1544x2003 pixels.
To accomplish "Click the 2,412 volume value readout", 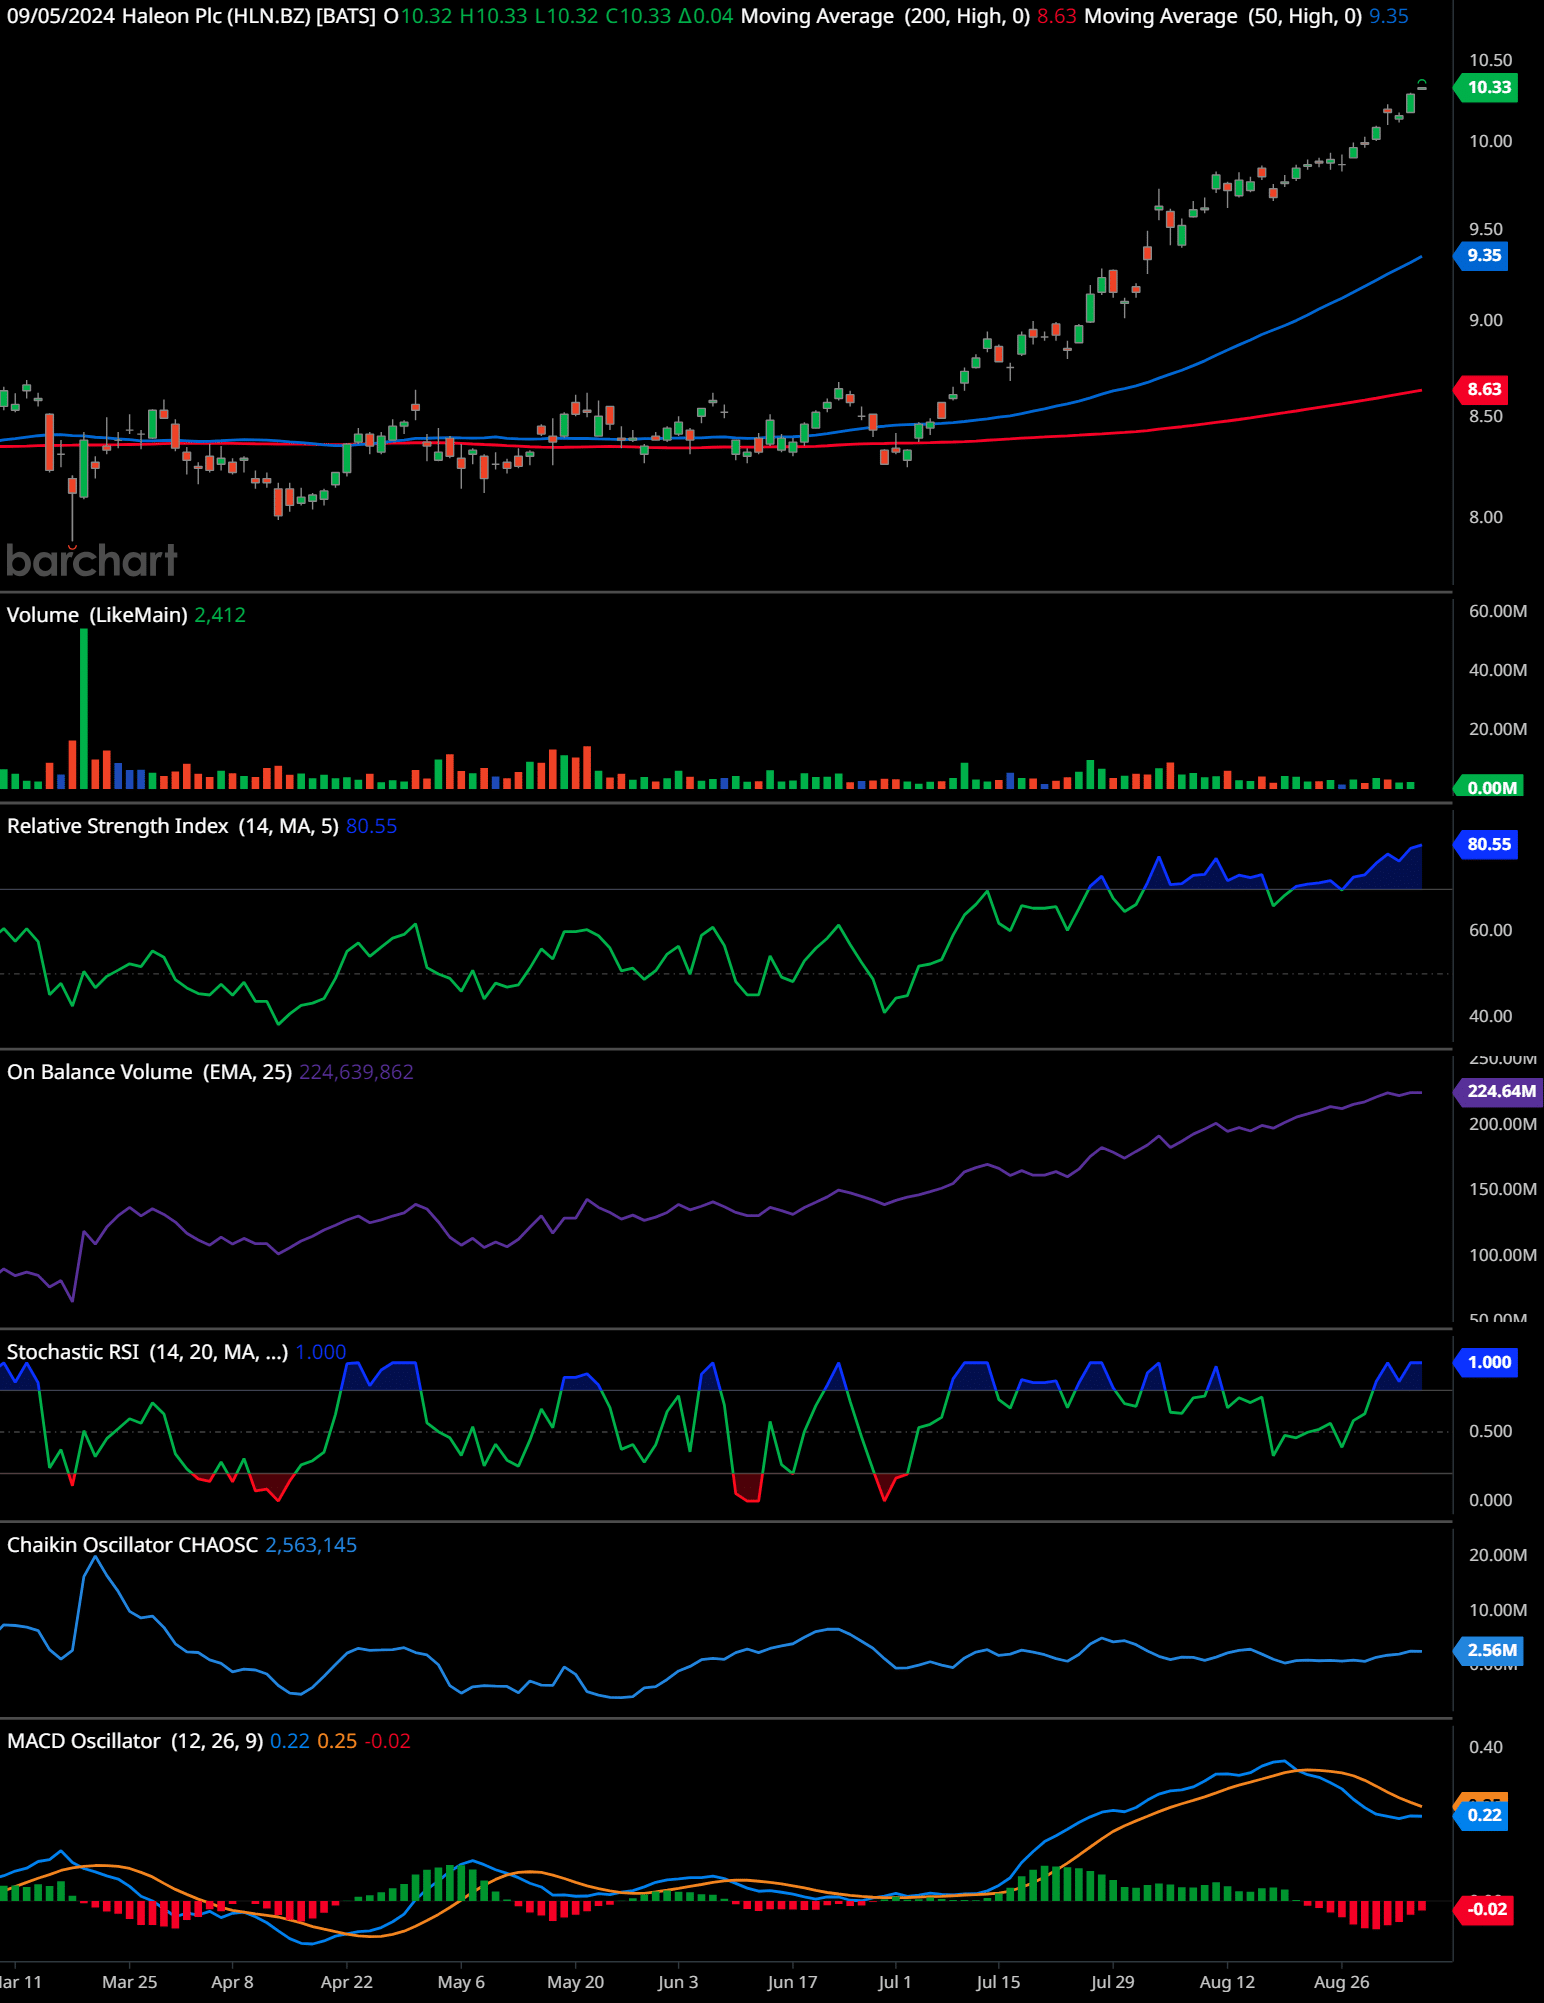I will pos(220,615).
